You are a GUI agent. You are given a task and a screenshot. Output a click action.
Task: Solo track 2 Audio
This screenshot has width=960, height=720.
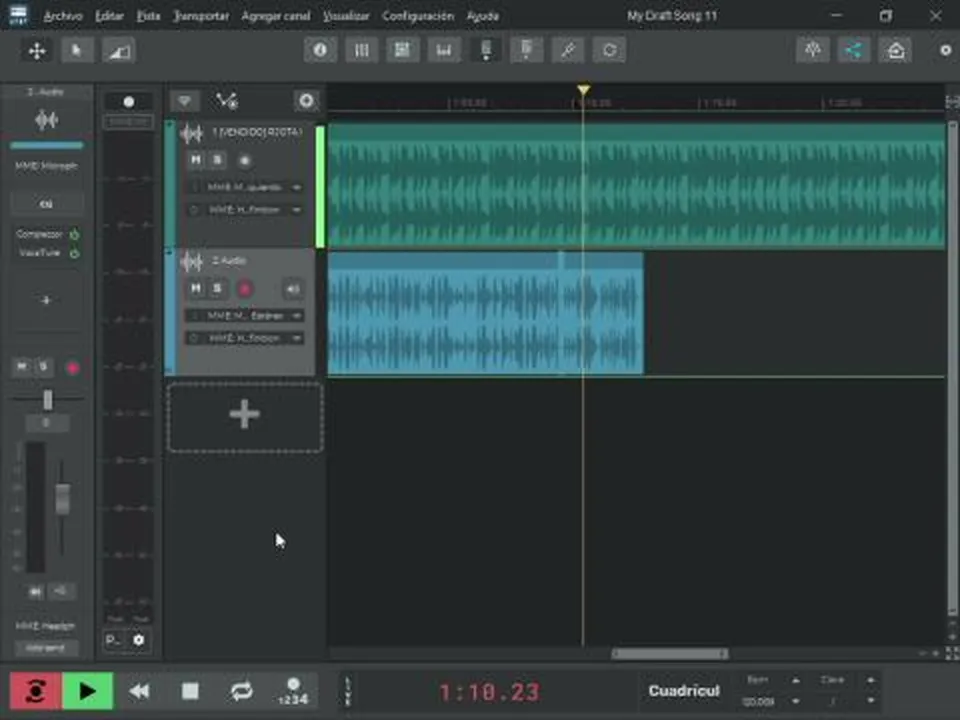tap(217, 288)
